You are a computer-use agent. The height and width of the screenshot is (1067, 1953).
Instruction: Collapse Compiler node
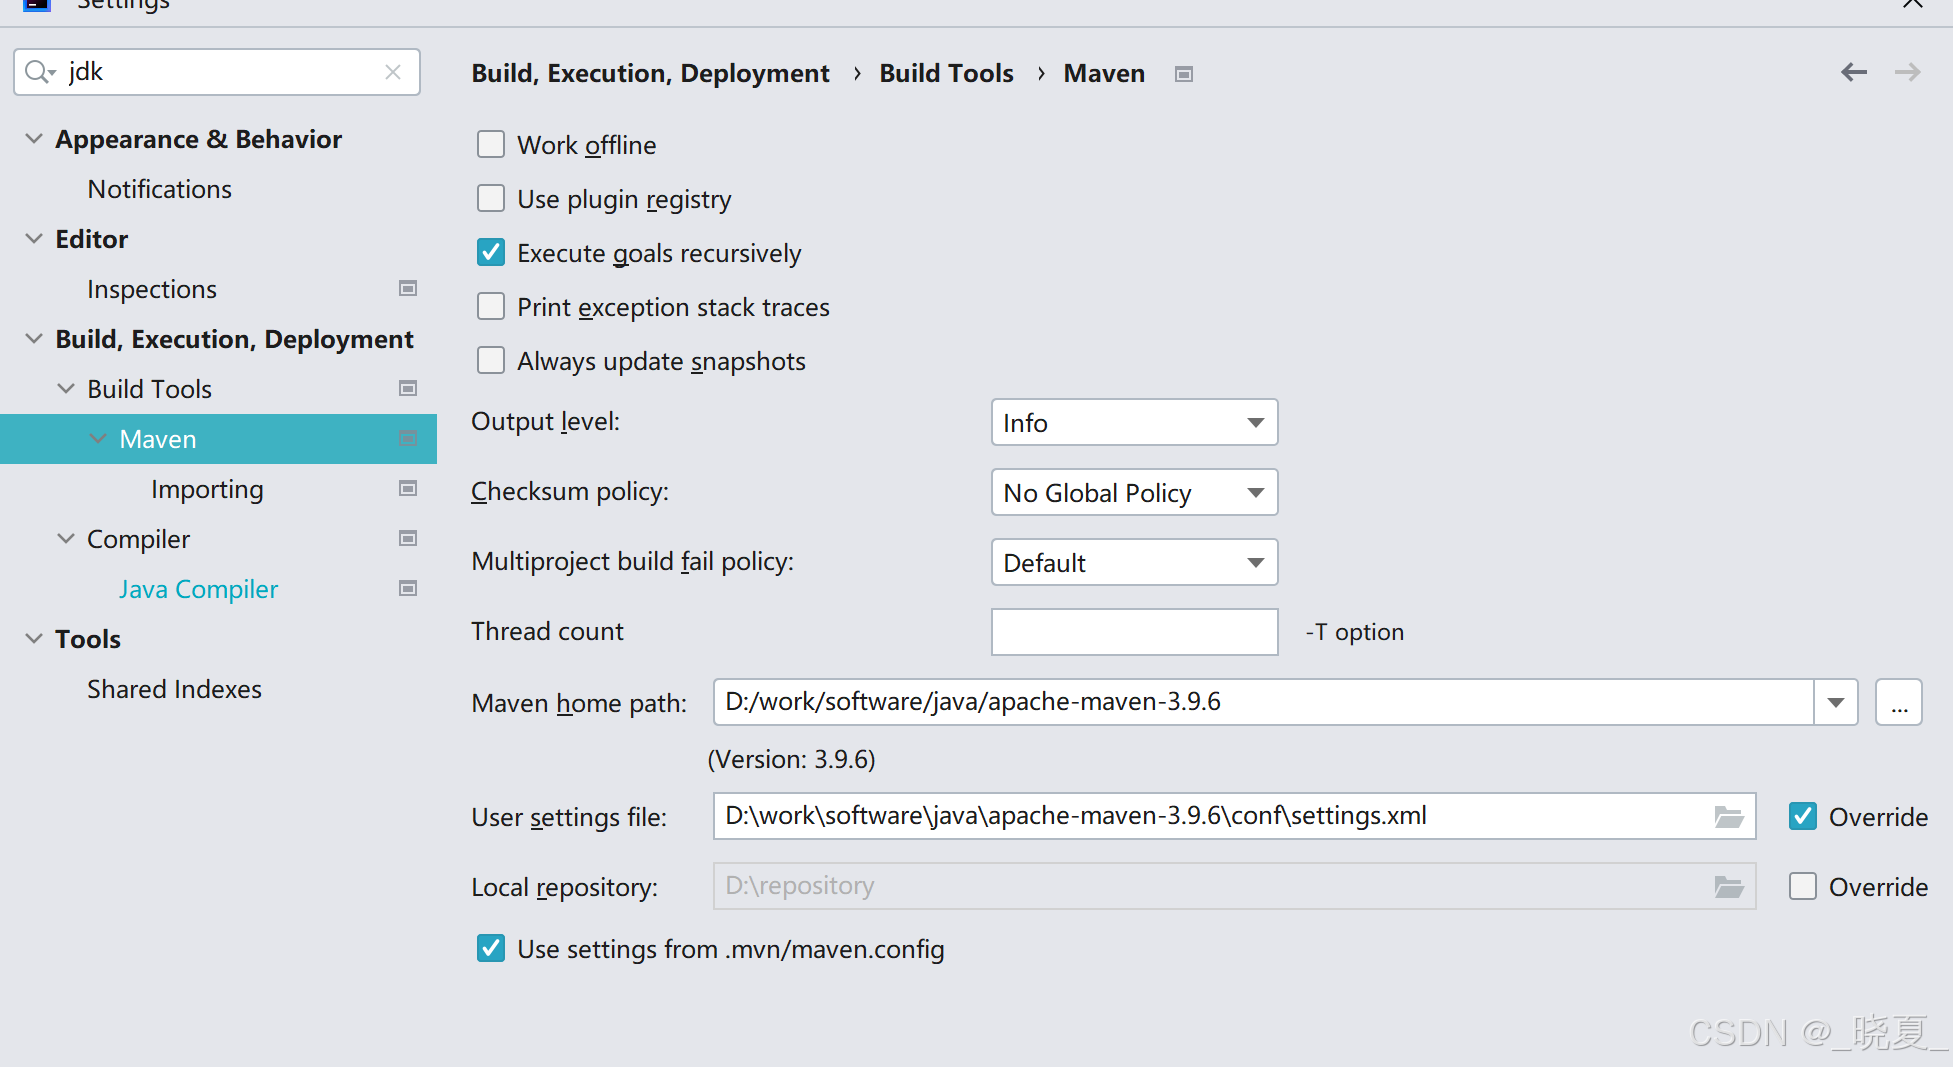click(x=66, y=539)
